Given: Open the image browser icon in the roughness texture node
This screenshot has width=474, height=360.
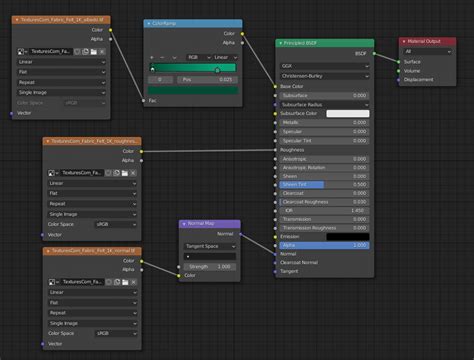Looking at the screenshot, I should (53, 173).
